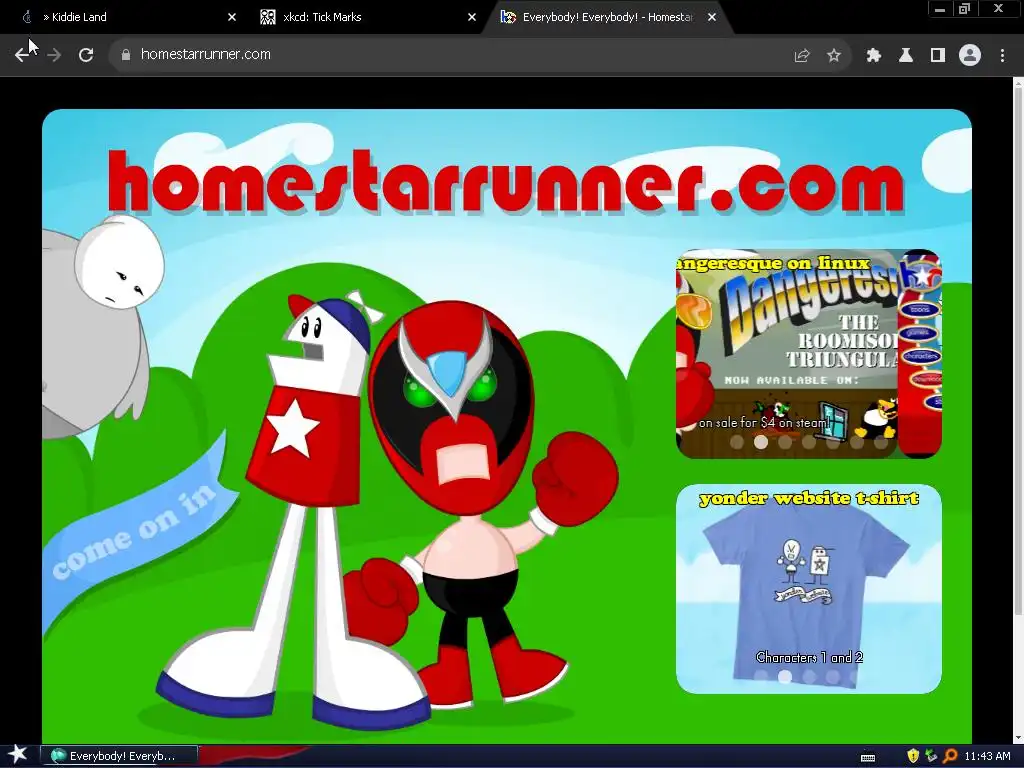This screenshot has width=1024, height=768.
Task: Open the Chrome three-dot menu
Action: click(x=1002, y=56)
